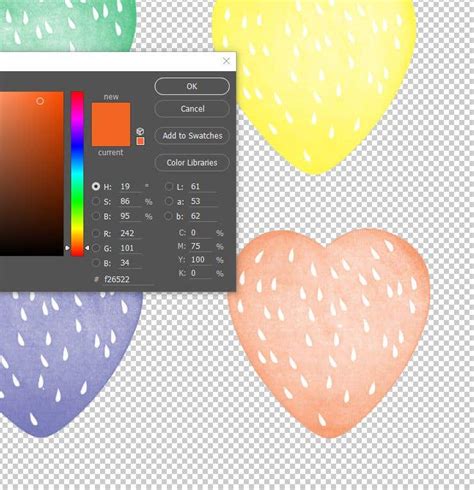This screenshot has height=490, width=474.
Task: Click the new orange color preview
Action: point(111,114)
